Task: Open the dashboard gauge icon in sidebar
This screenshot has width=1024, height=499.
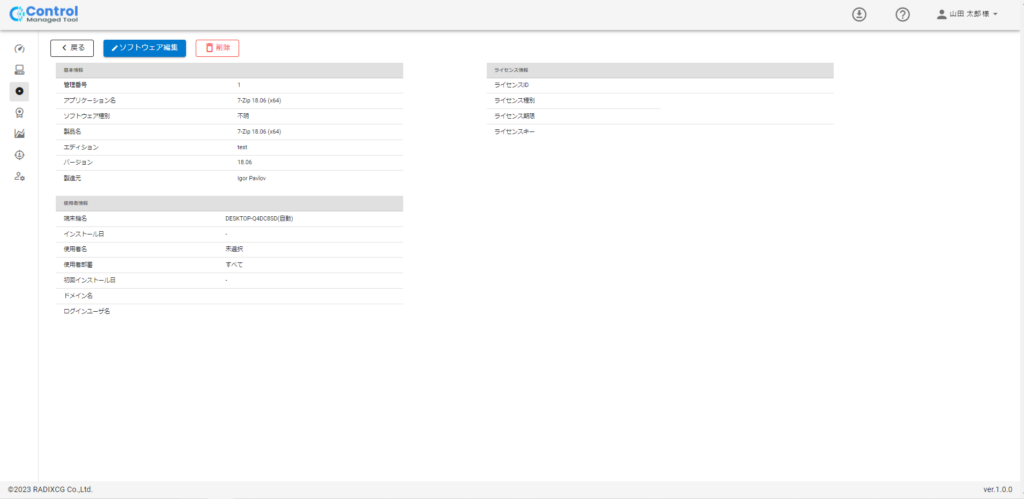Action: 19,48
